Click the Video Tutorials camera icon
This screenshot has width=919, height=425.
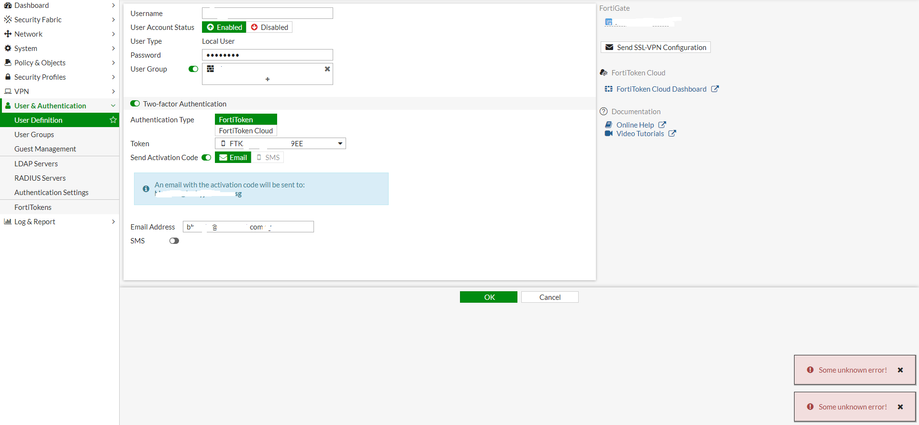pos(608,134)
